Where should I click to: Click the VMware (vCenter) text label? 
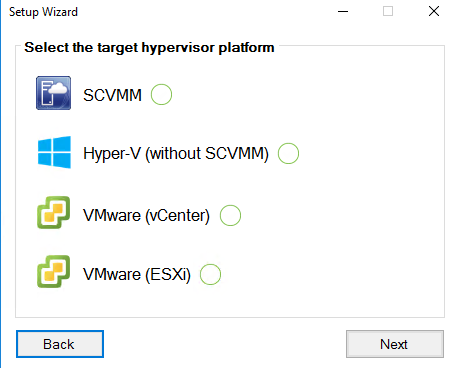[x=146, y=216]
